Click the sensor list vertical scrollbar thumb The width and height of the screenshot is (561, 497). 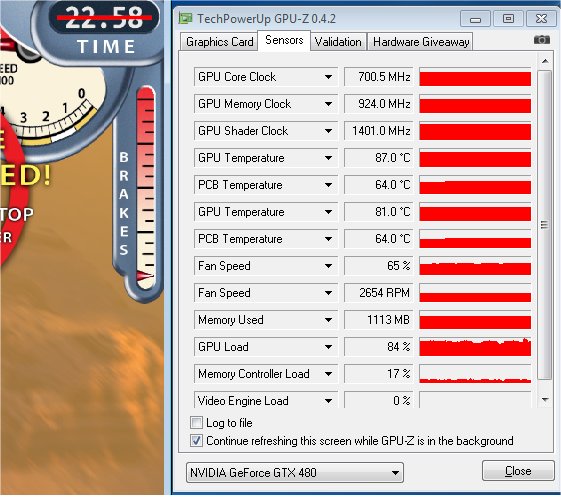click(545, 225)
